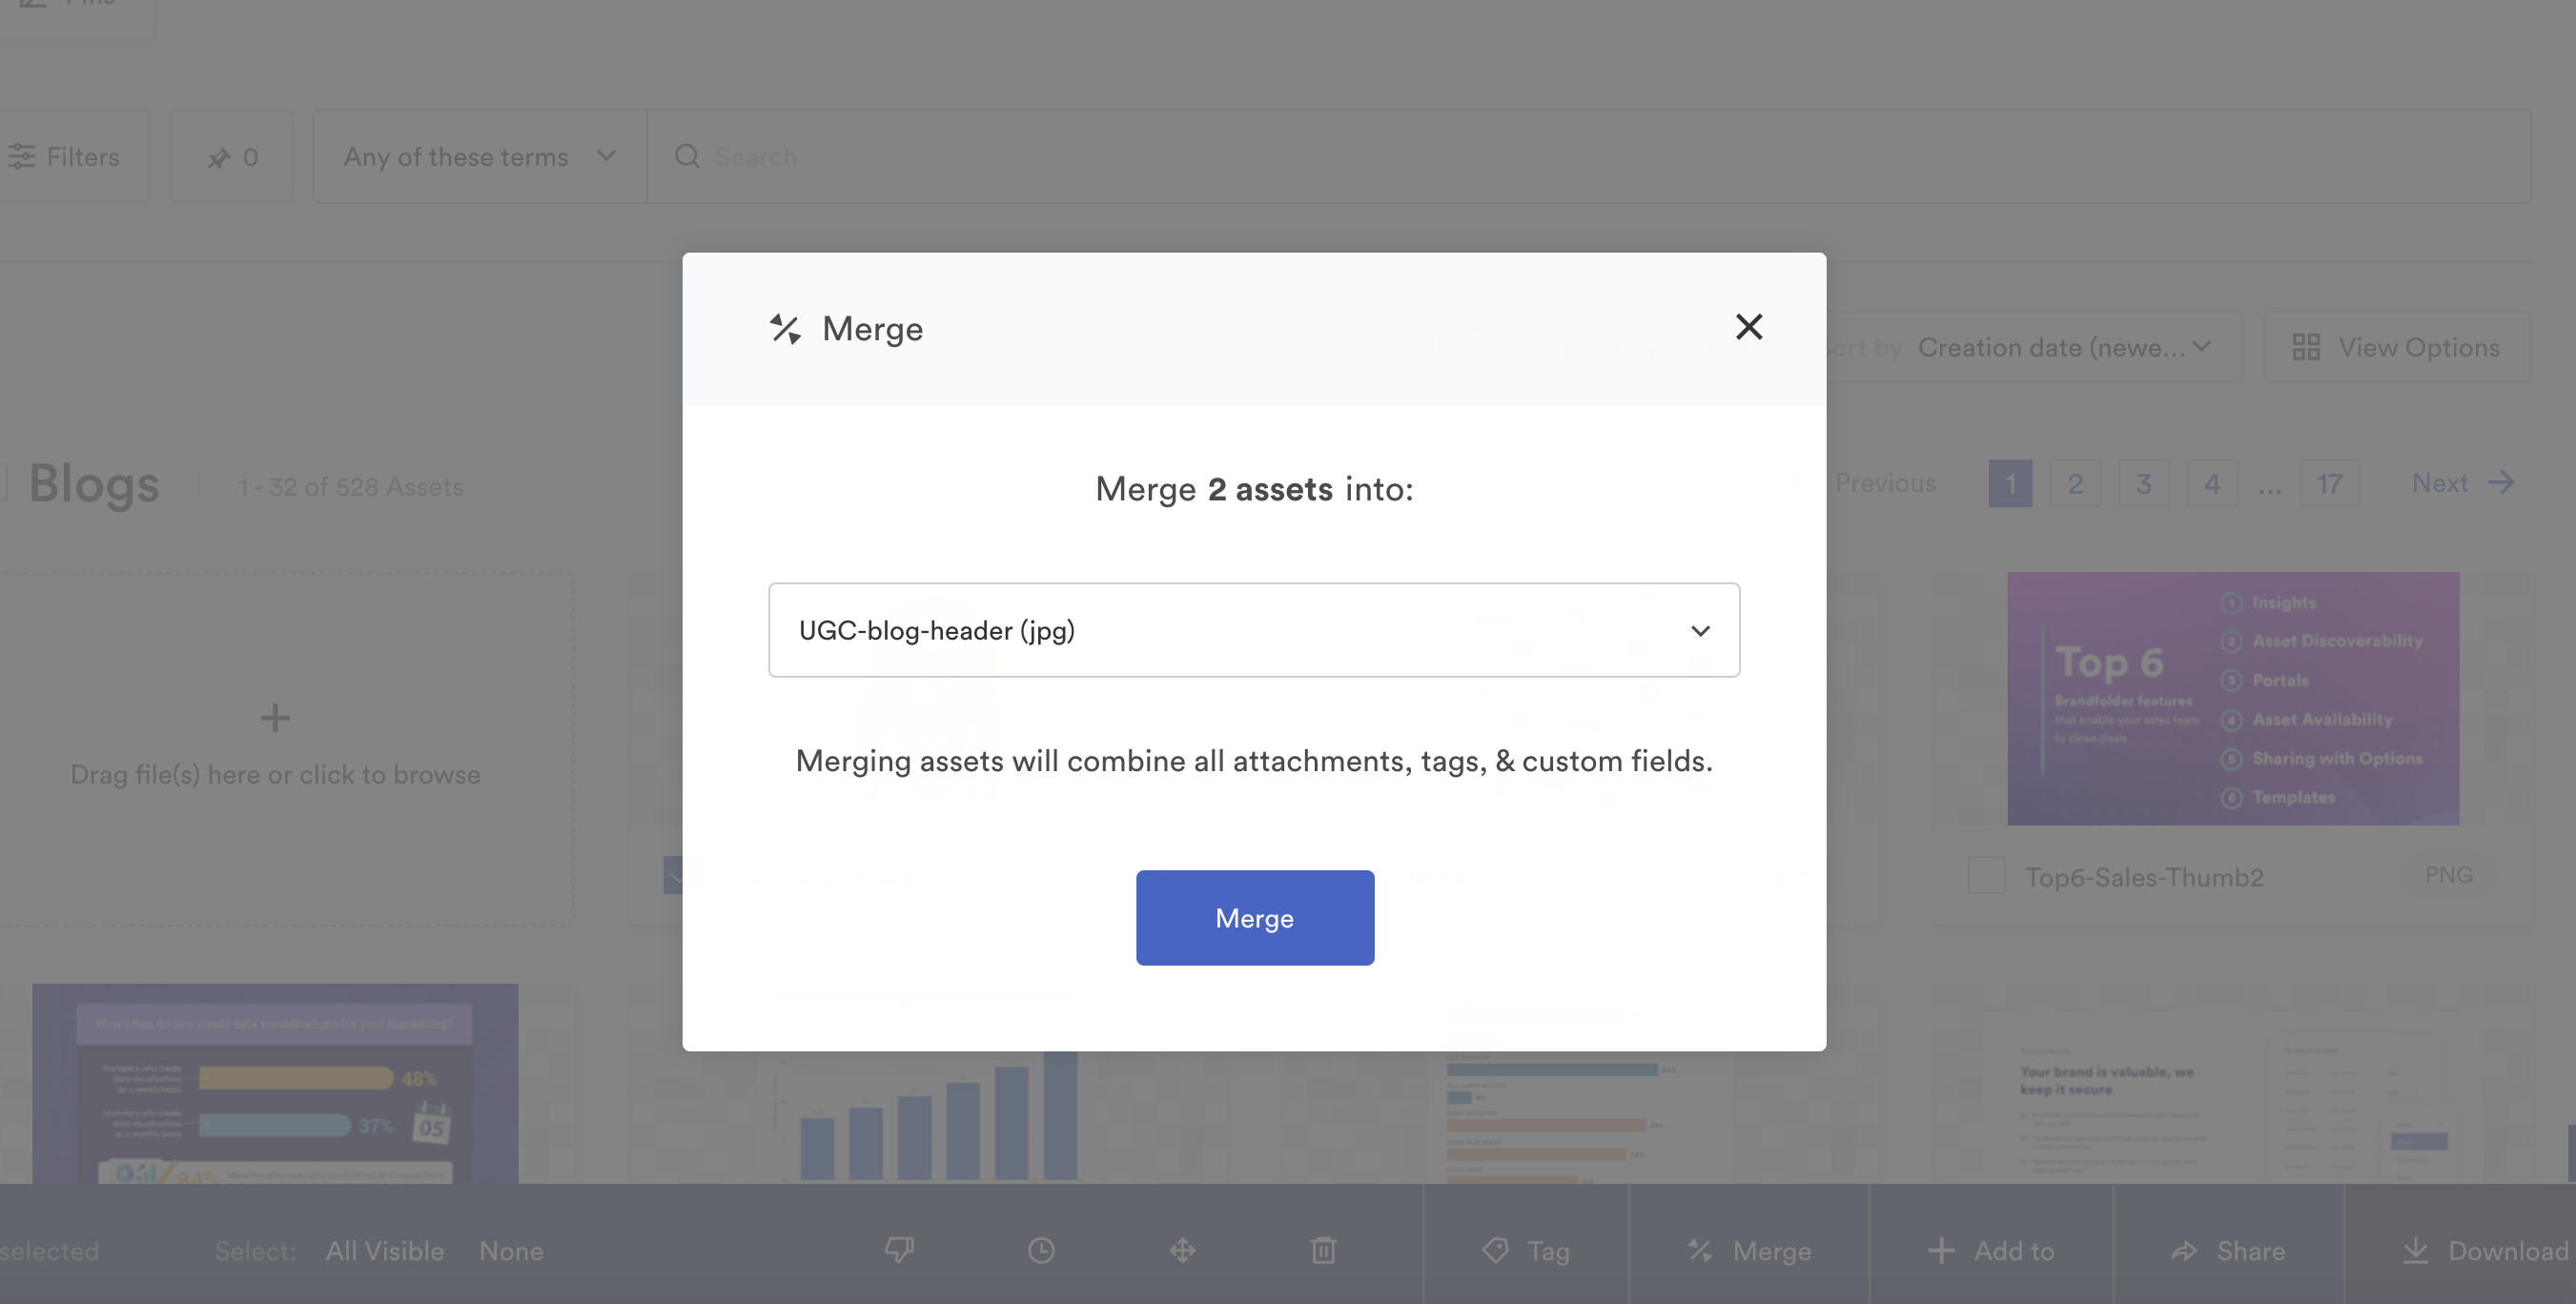Image resolution: width=2576 pixels, height=1304 pixels.
Task: Click the move arrows icon
Action: click(x=1182, y=1250)
